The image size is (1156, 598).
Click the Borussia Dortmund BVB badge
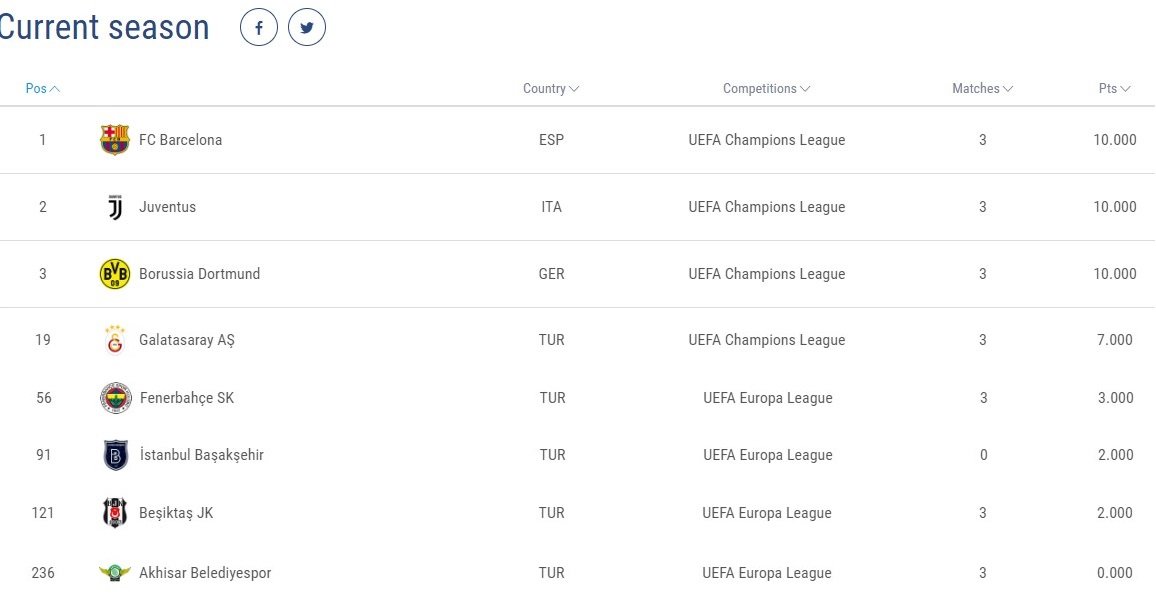tap(114, 274)
